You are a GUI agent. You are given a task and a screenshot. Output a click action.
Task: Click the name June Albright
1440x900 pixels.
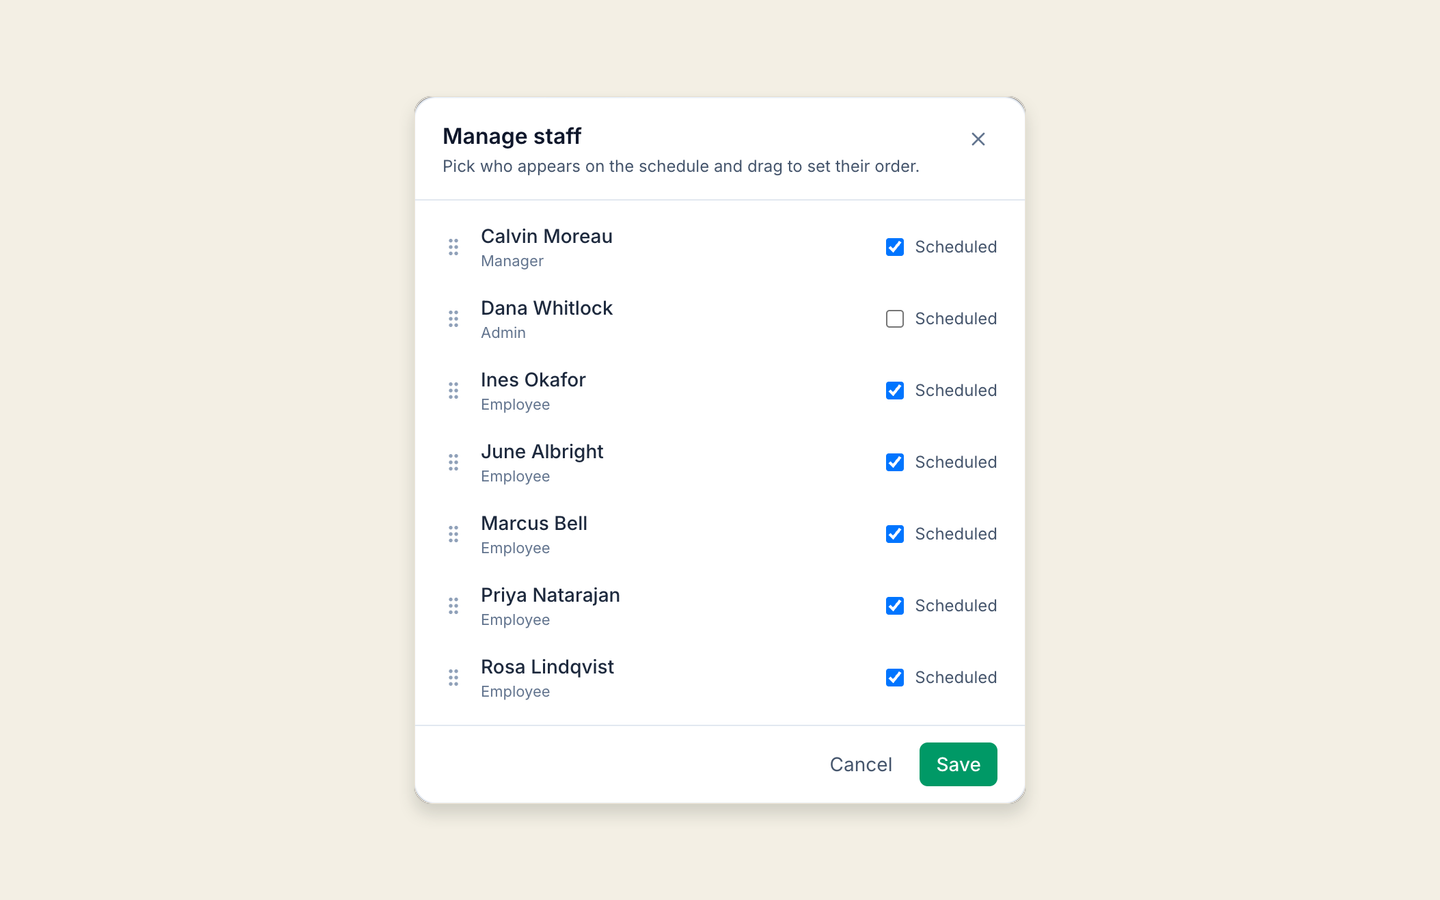tap(542, 452)
